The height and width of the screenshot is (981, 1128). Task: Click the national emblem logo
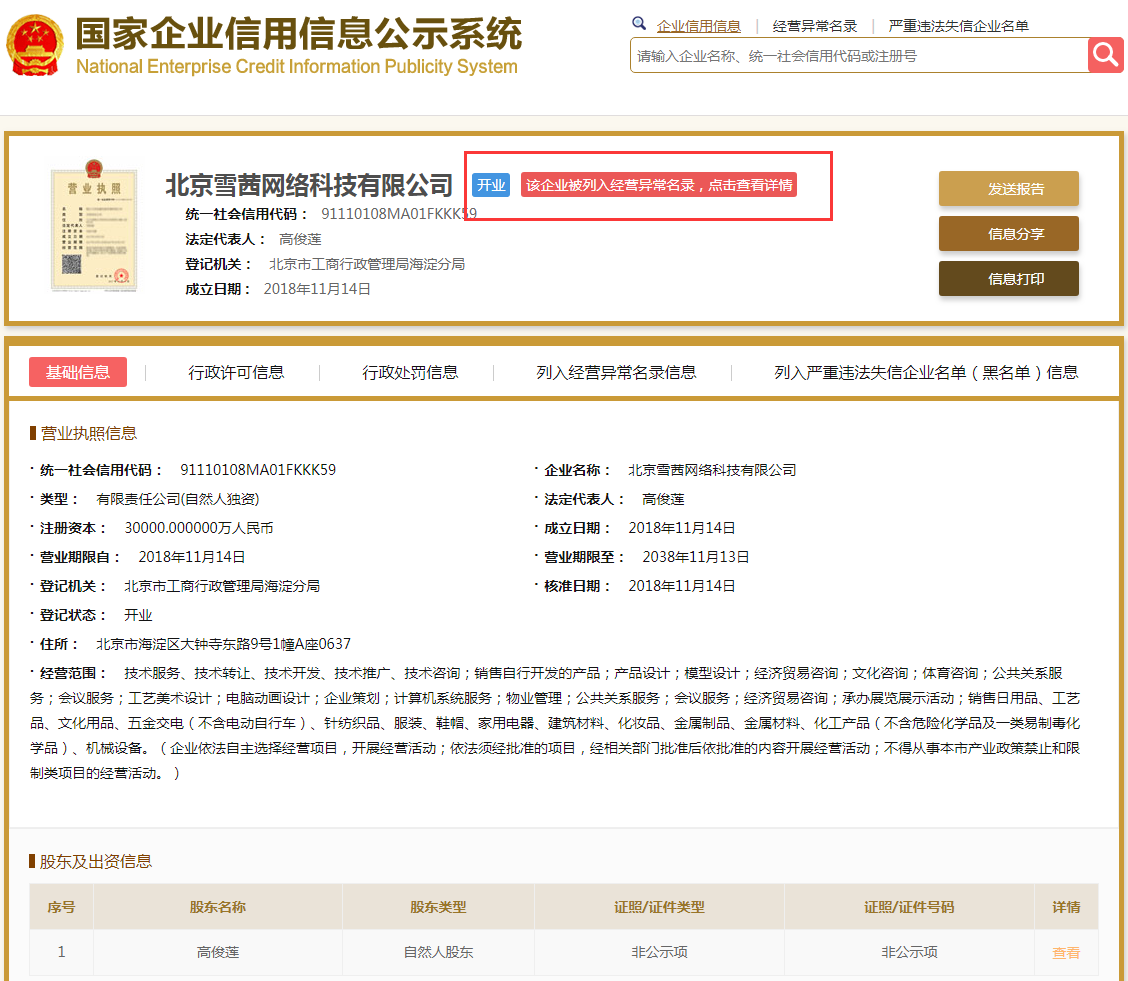coord(34,45)
